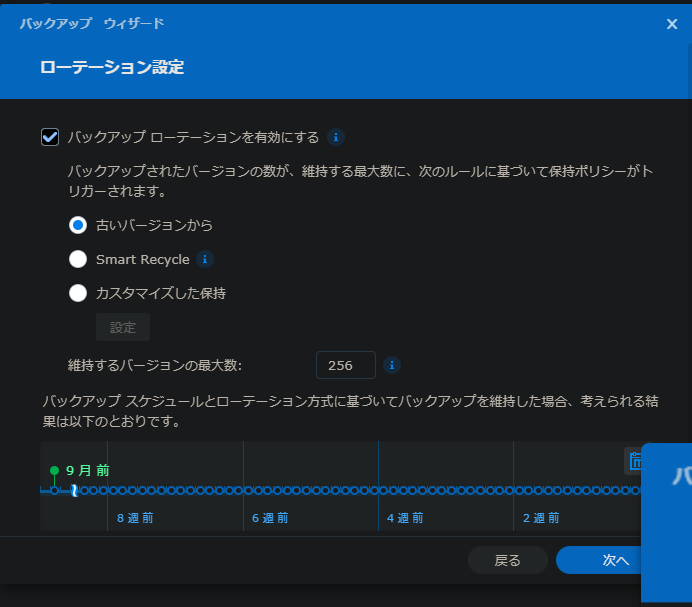This screenshot has height=607, width=692.
Task: Click the 次へ button
Action: point(599,560)
